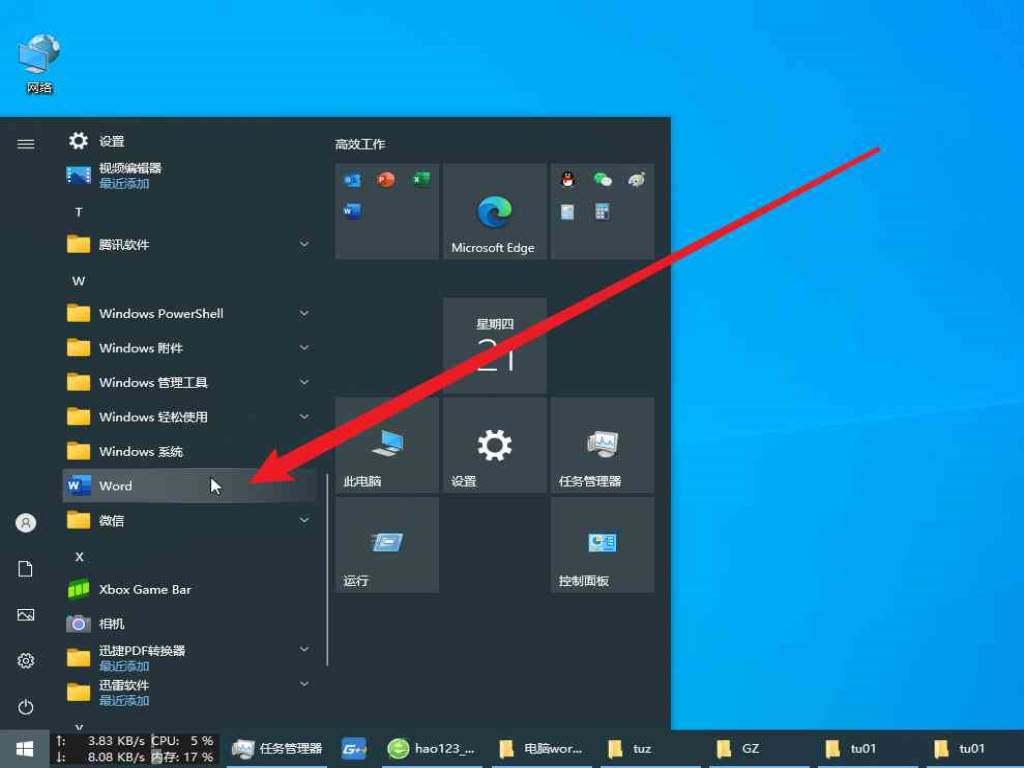Open the blue G+ taskbar icon
Image resolution: width=1024 pixels, height=768 pixels.
pos(355,749)
